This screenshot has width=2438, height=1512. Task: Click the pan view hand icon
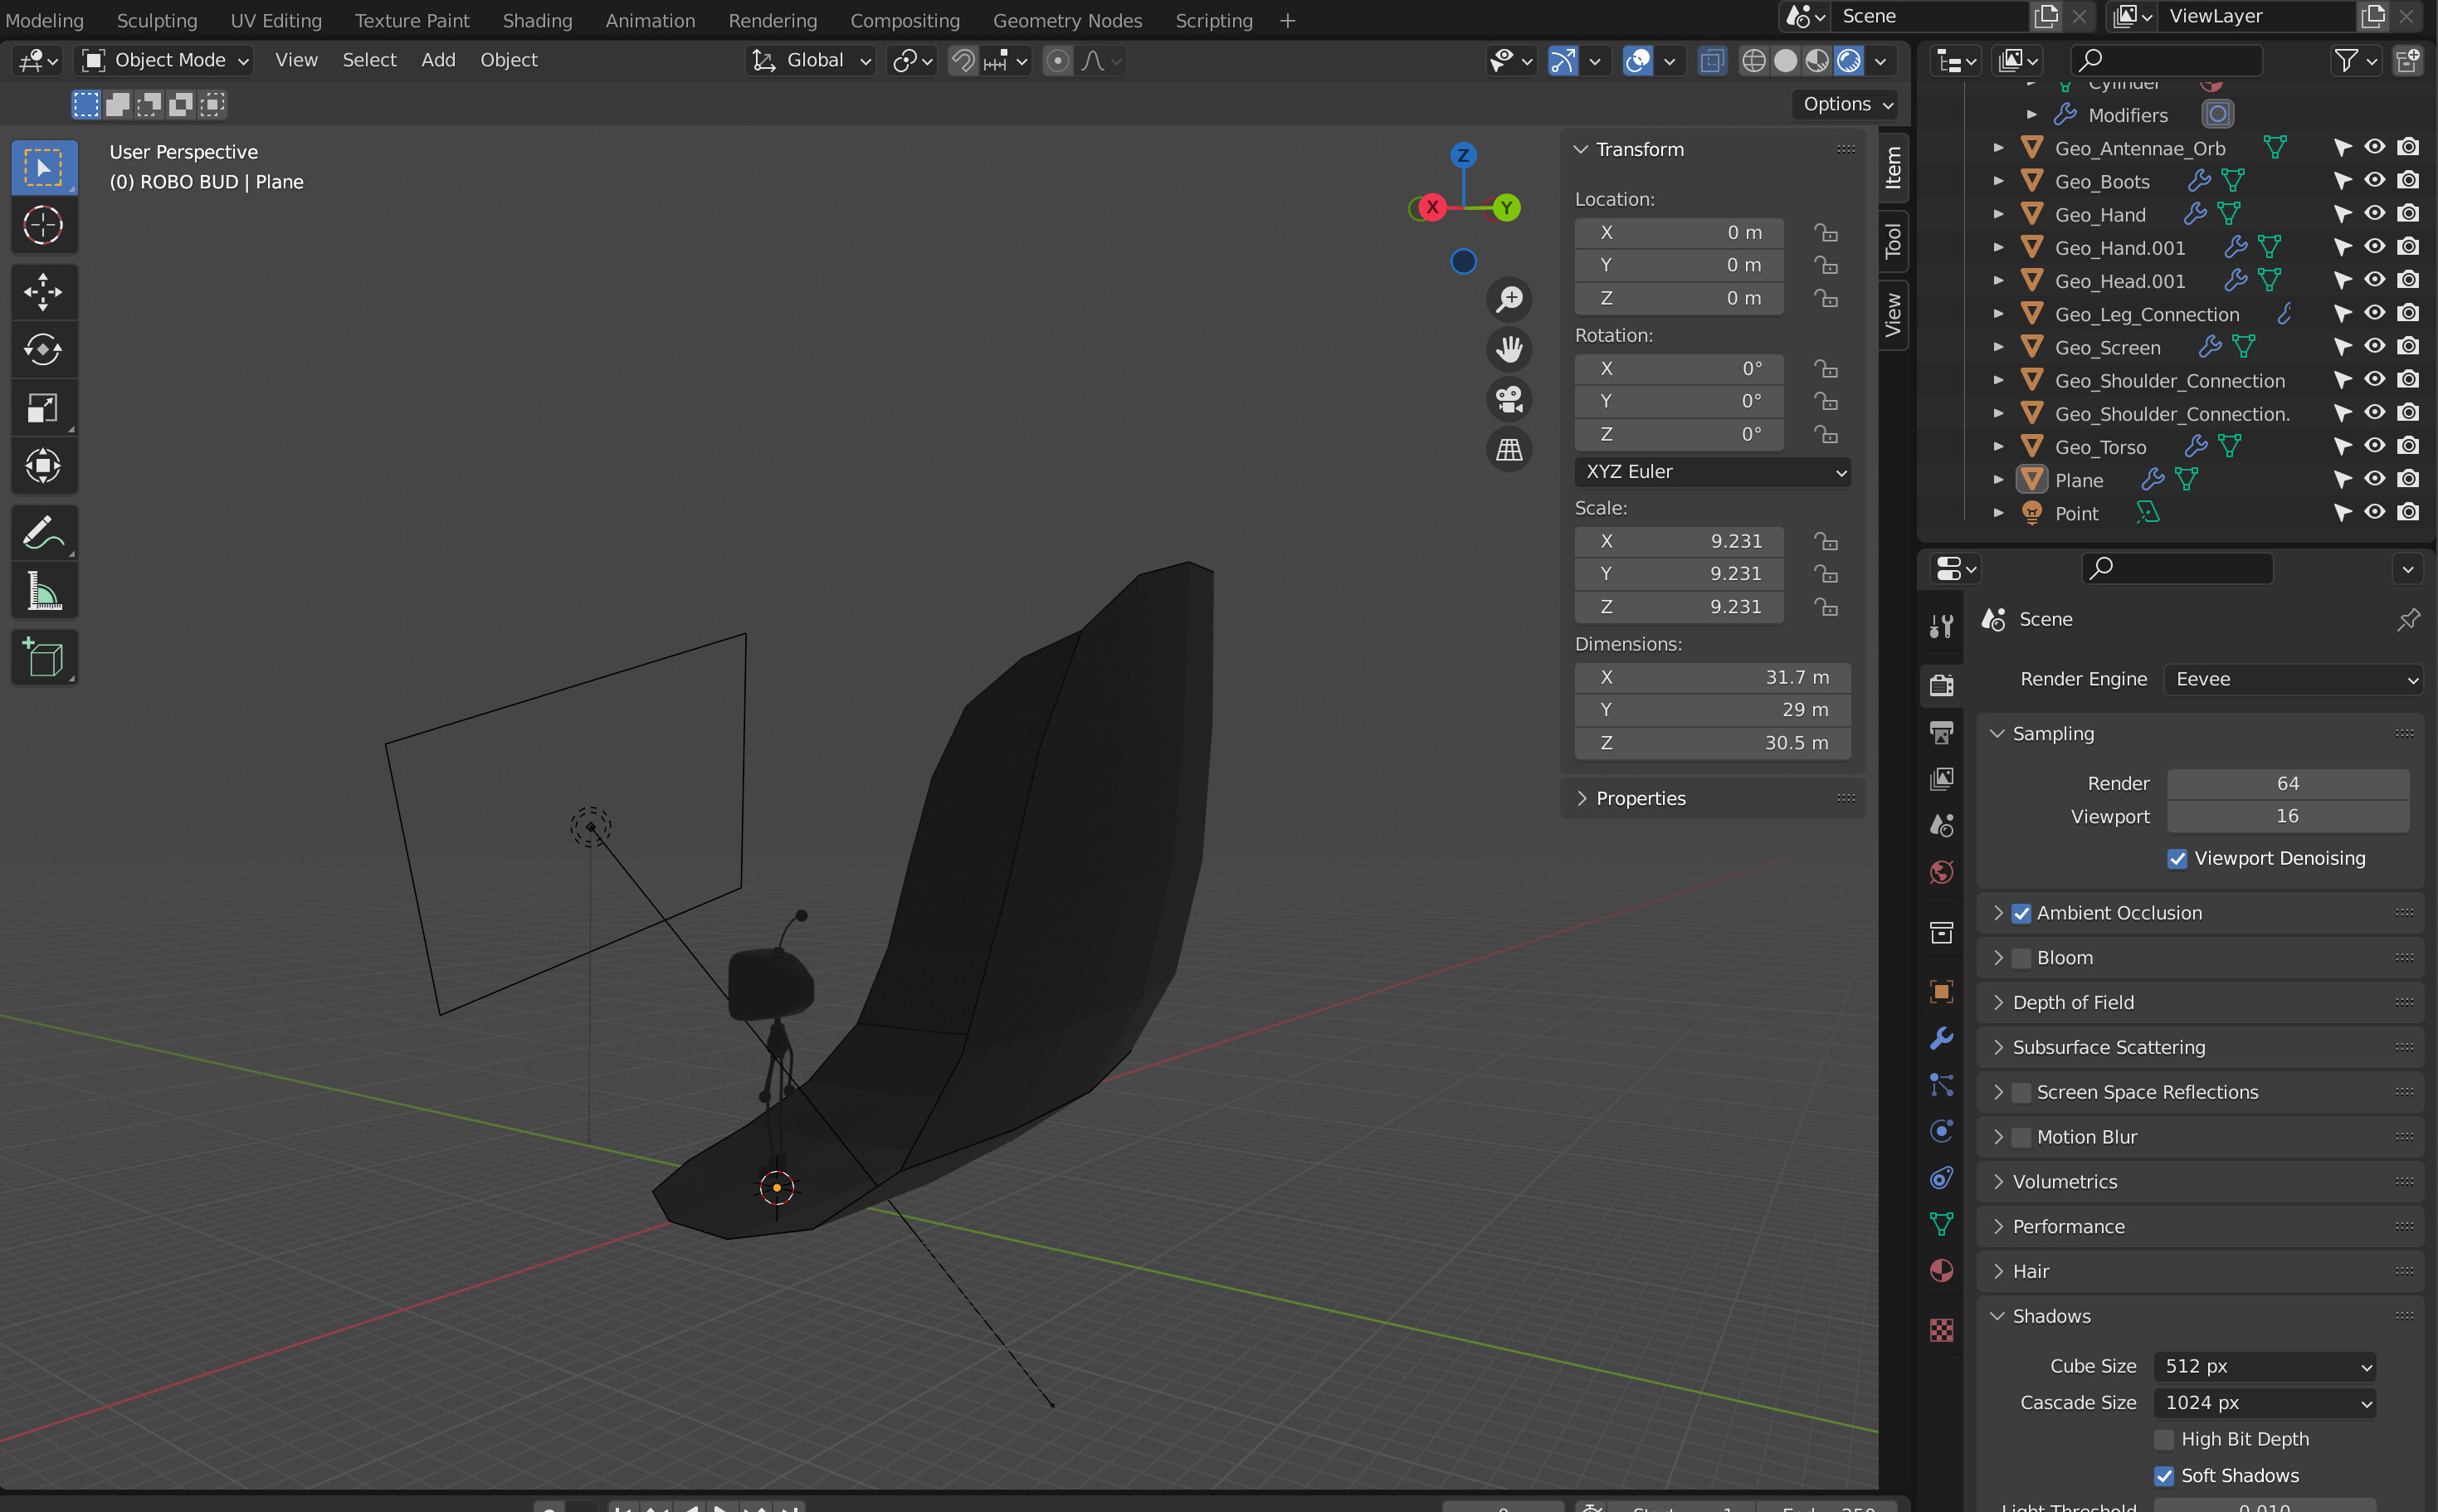coord(1509,349)
